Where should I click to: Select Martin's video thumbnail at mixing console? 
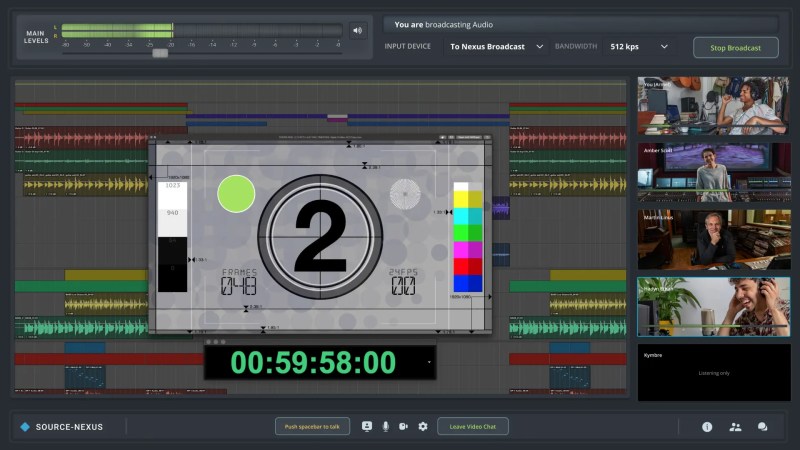point(713,239)
